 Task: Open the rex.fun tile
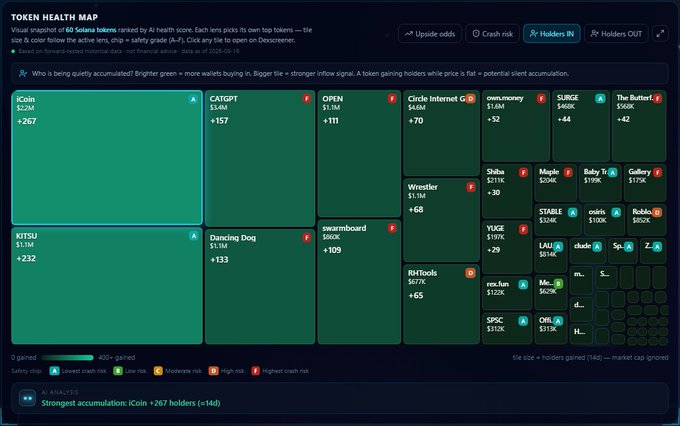507,293
